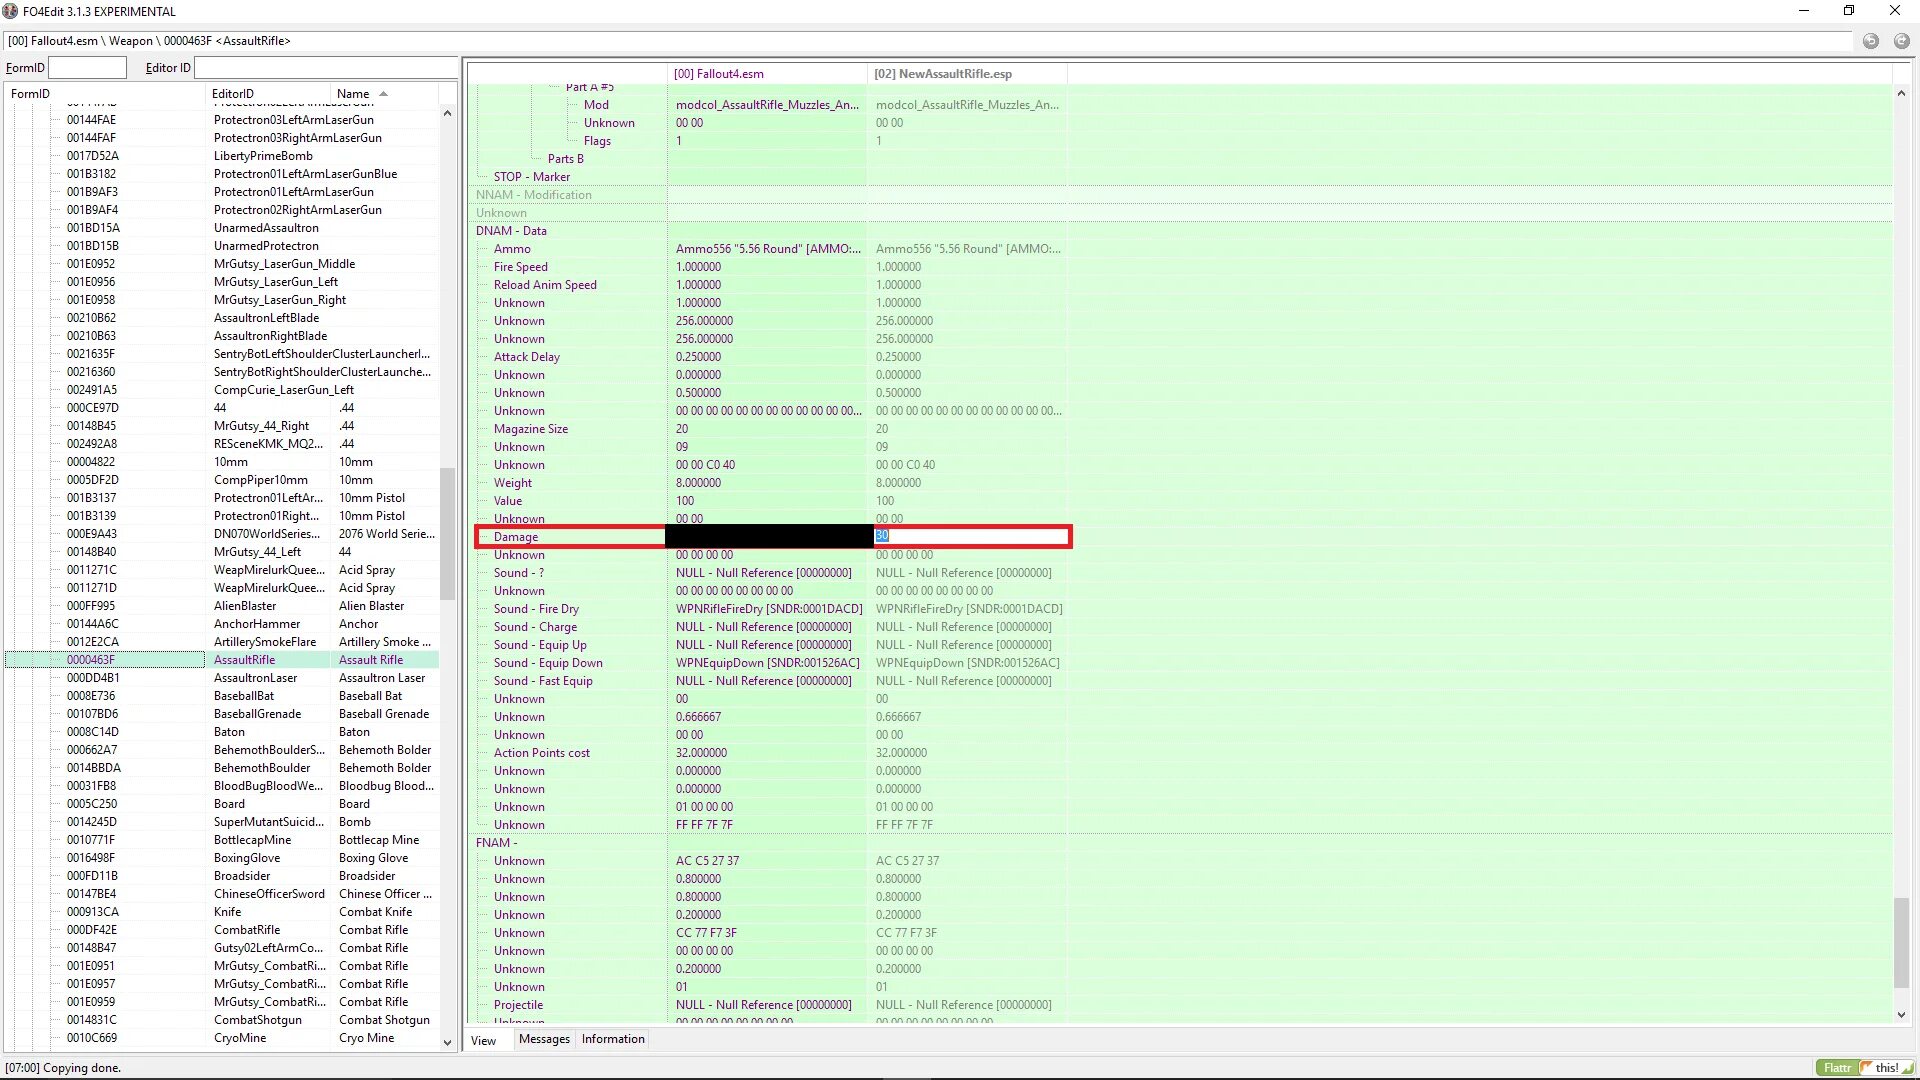Select the Reload Anim Speed row label
The height and width of the screenshot is (1080, 1920).
click(x=545, y=285)
